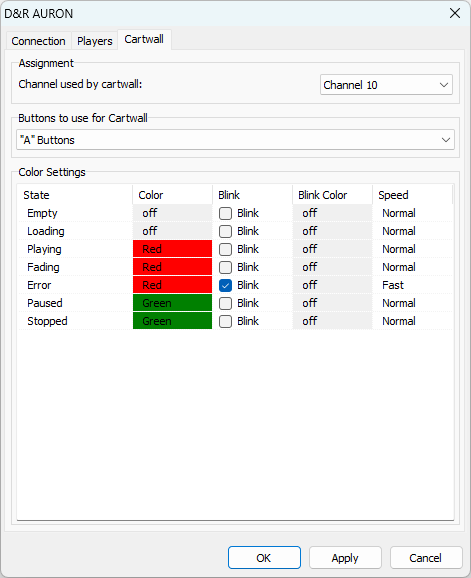
Task: Close the D&R AURON dialog window
Action: point(455,13)
